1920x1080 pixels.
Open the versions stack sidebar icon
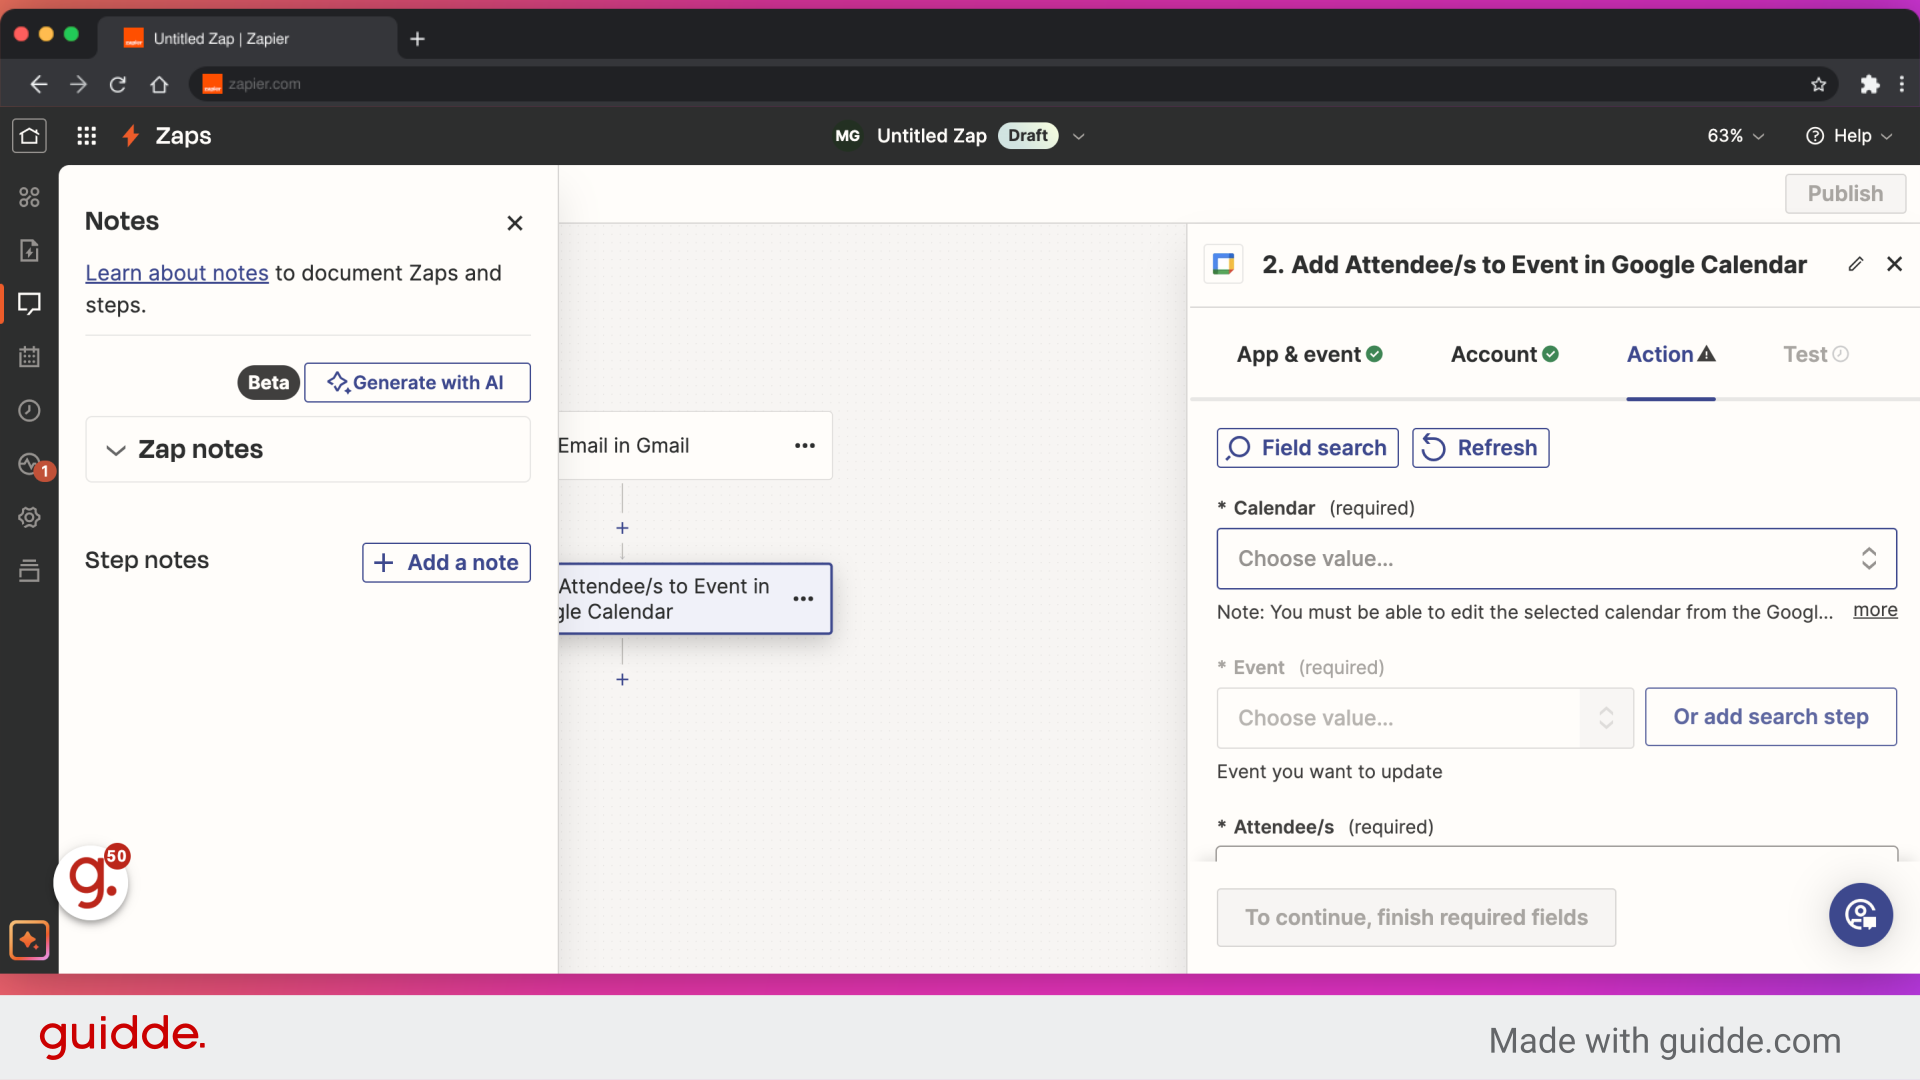pyautogui.click(x=29, y=571)
